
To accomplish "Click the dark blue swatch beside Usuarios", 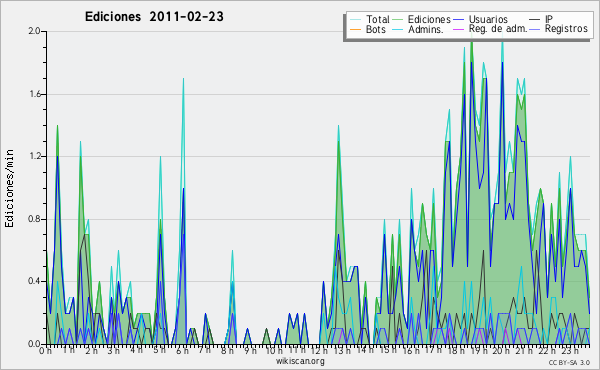I will pos(458,20).
